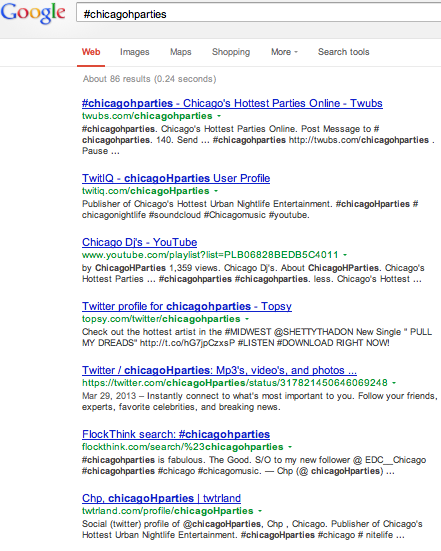This screenshot has width=441, height=551.
Task: Open Search tools
Action: pos(344,52)
